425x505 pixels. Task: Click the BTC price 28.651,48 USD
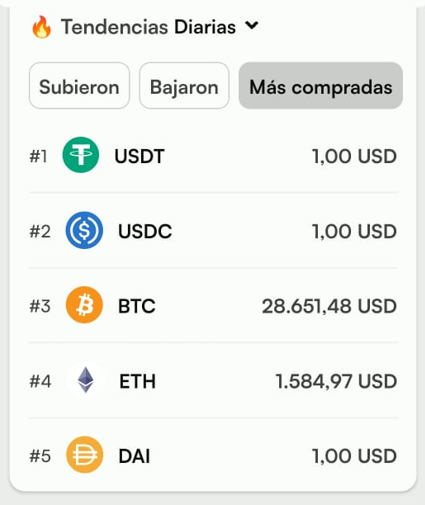[x=329, y=306]
